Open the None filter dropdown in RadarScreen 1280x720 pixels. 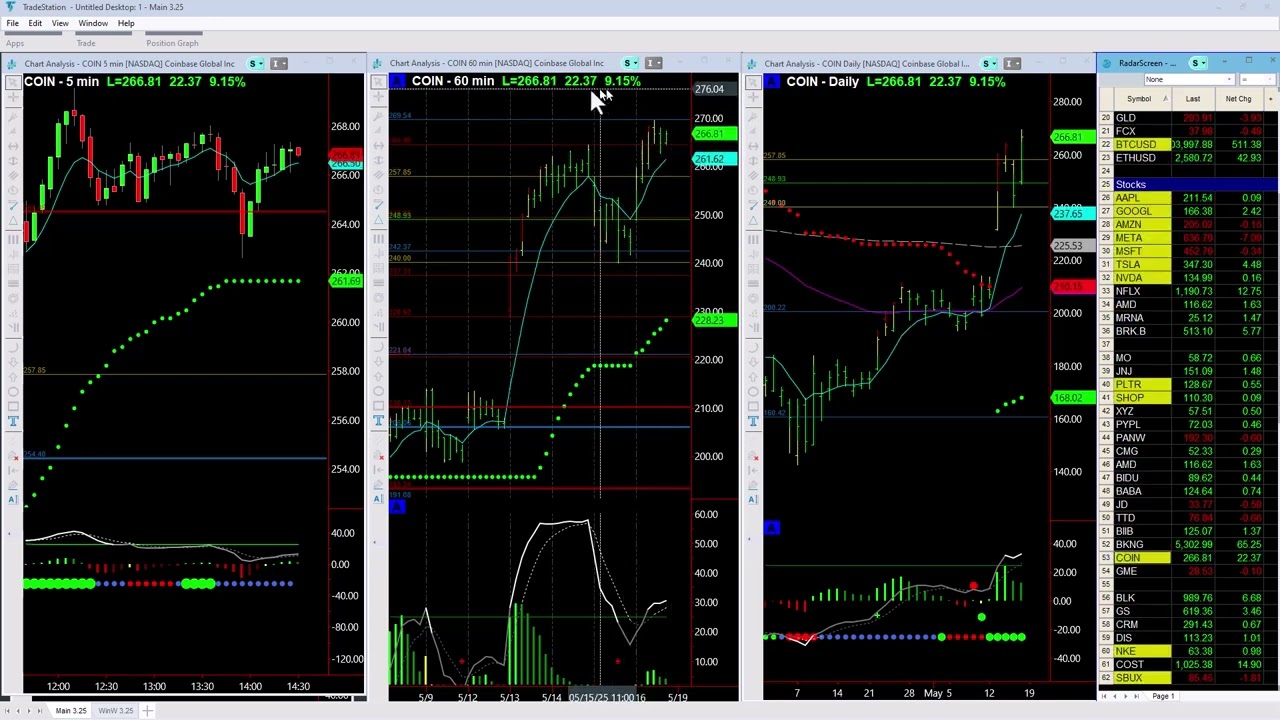1228,79
